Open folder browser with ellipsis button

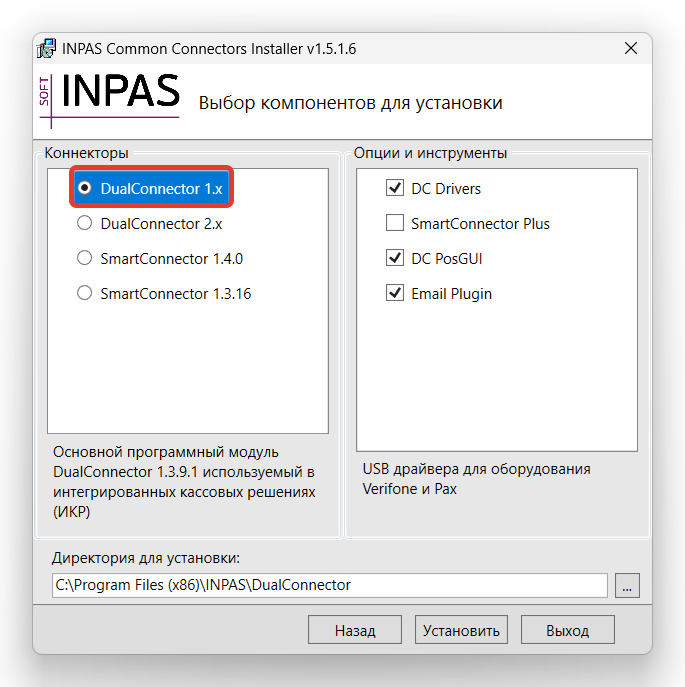coord(627,586)
